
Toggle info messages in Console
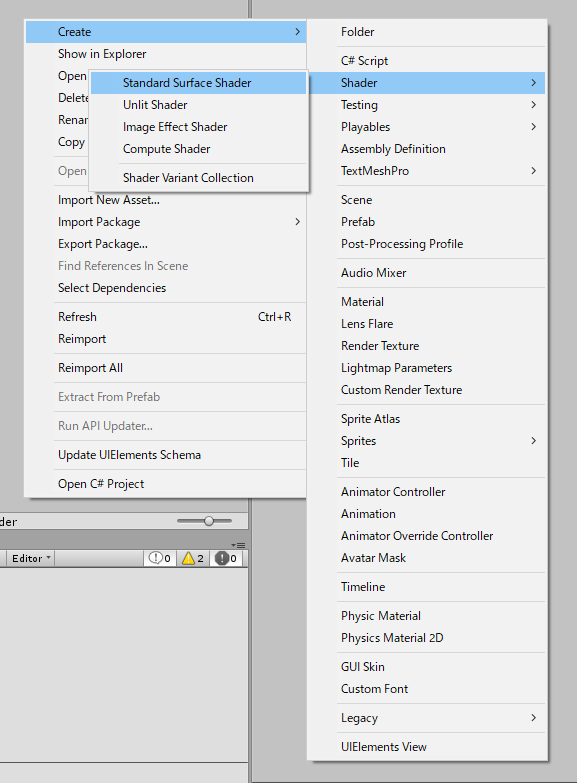160,558
